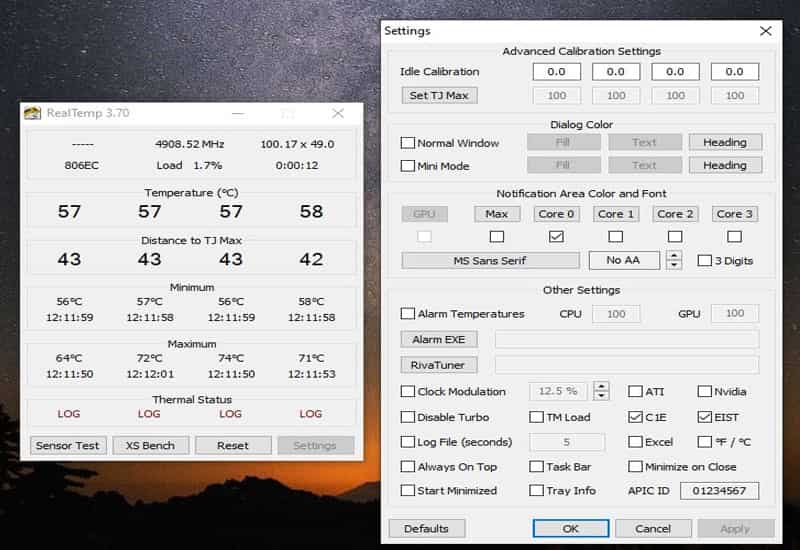This screenshot has height=550, width=800.
Task: Enable the Mini Mode checkbox
Action: point(408,166)
